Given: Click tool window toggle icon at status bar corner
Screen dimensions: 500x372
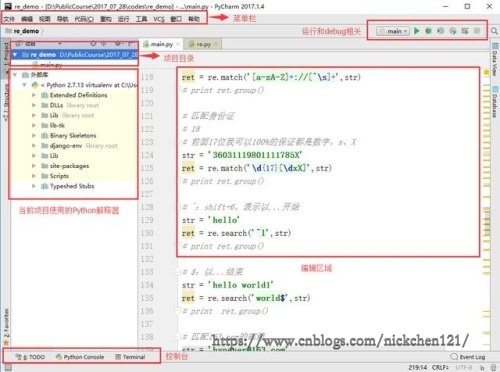Looking at the screenshot, I should click(x=7, y=367).
